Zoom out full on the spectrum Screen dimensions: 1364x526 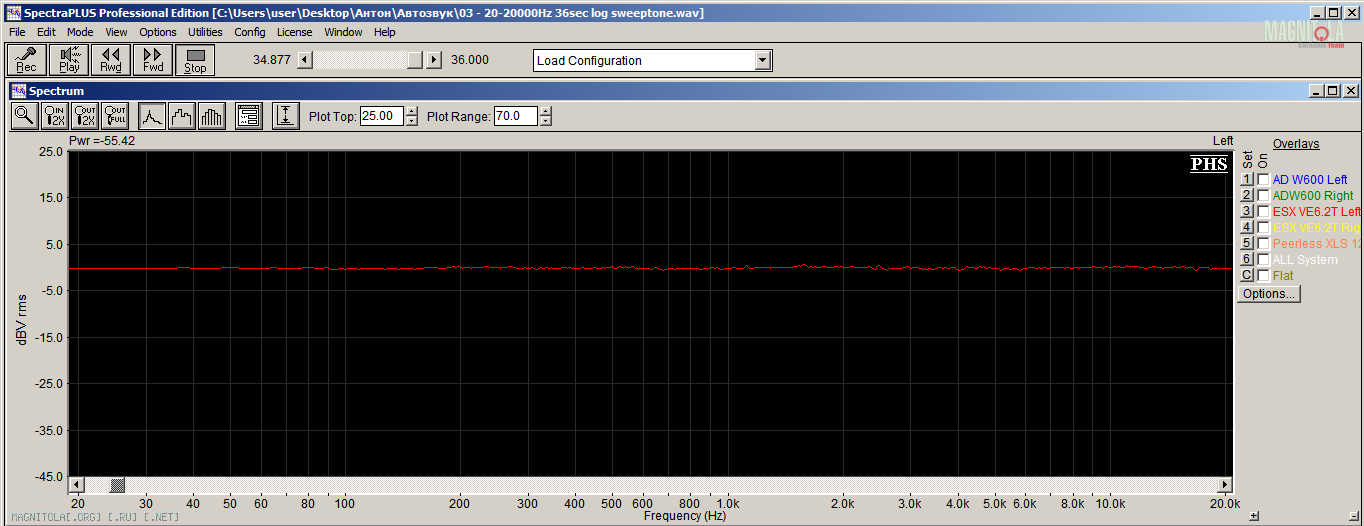click(x=116, y=116)
